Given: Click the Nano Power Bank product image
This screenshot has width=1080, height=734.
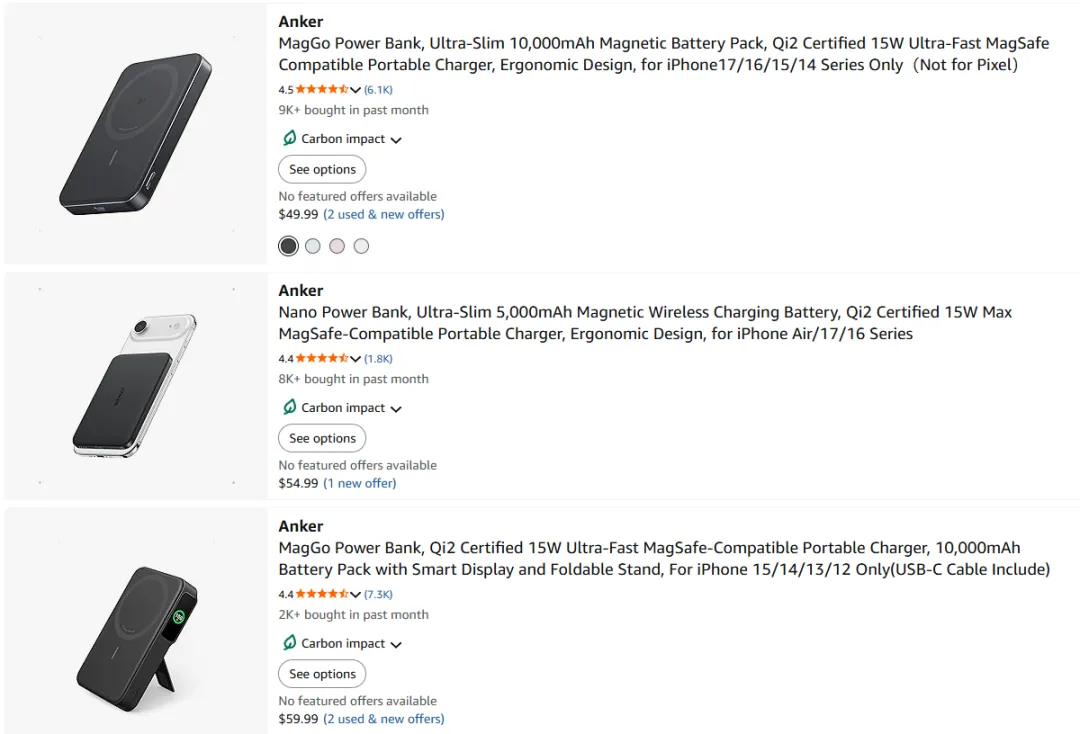Looking at the screenshot, I should (x=135, y=385).
